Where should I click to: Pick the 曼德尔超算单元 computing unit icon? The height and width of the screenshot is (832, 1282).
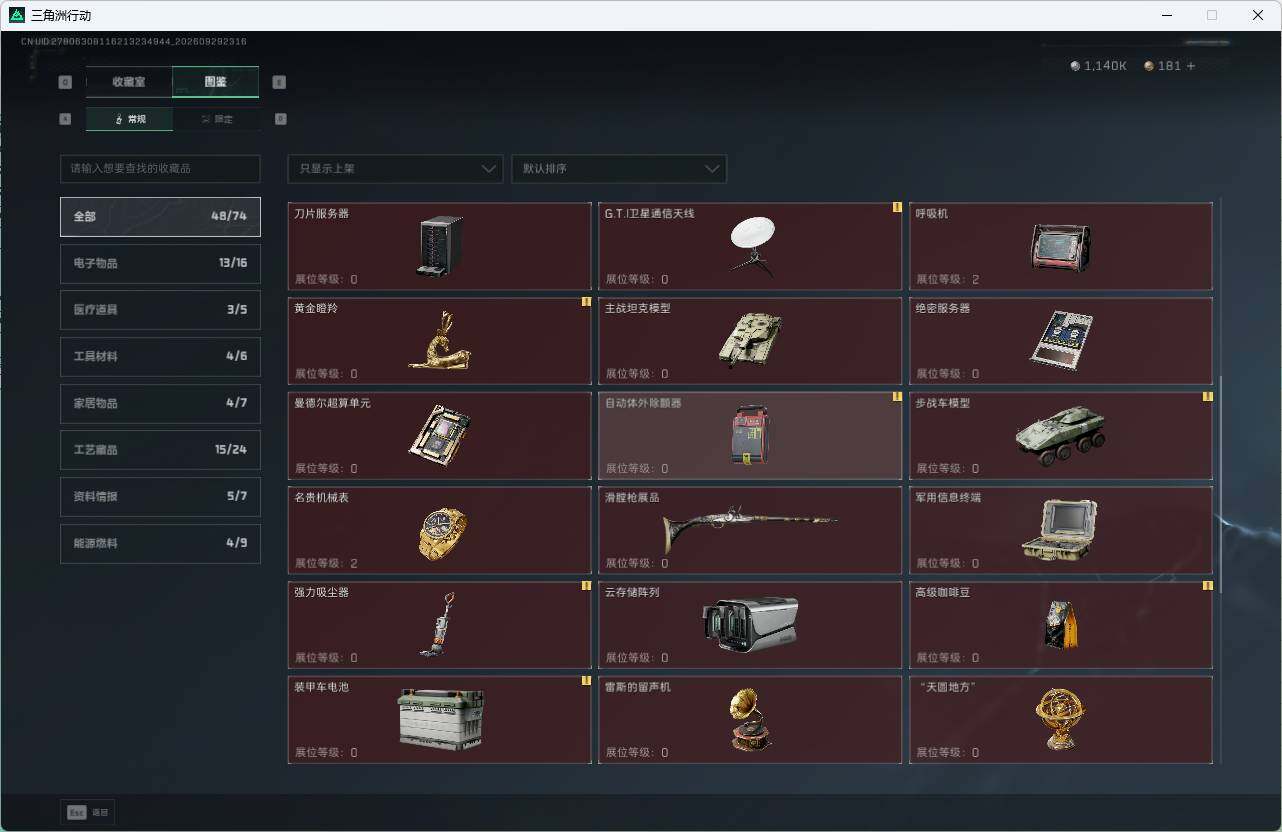[440, 435]
